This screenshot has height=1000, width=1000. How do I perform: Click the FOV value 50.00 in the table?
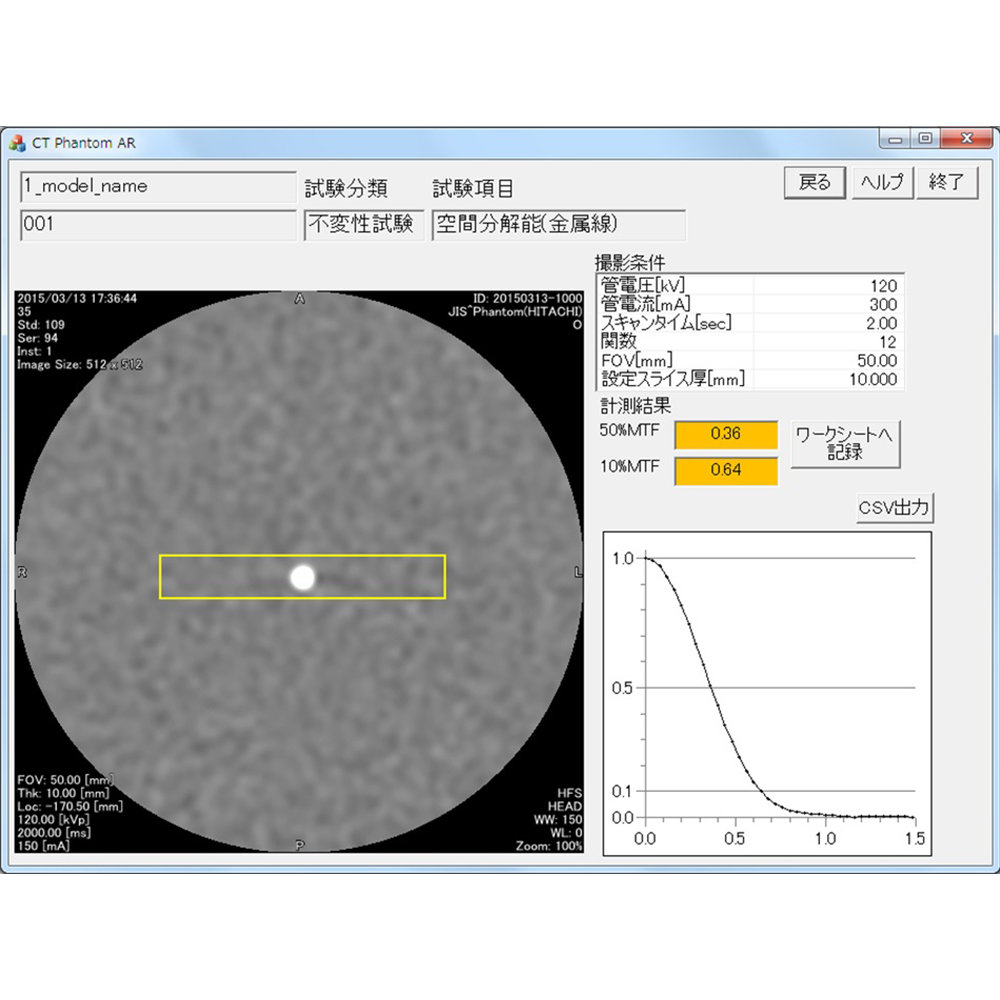coord(877,361)
